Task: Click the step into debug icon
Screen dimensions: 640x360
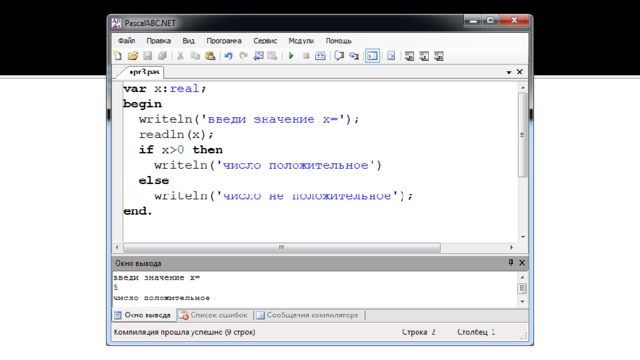Action: click(x=354, y=56)
